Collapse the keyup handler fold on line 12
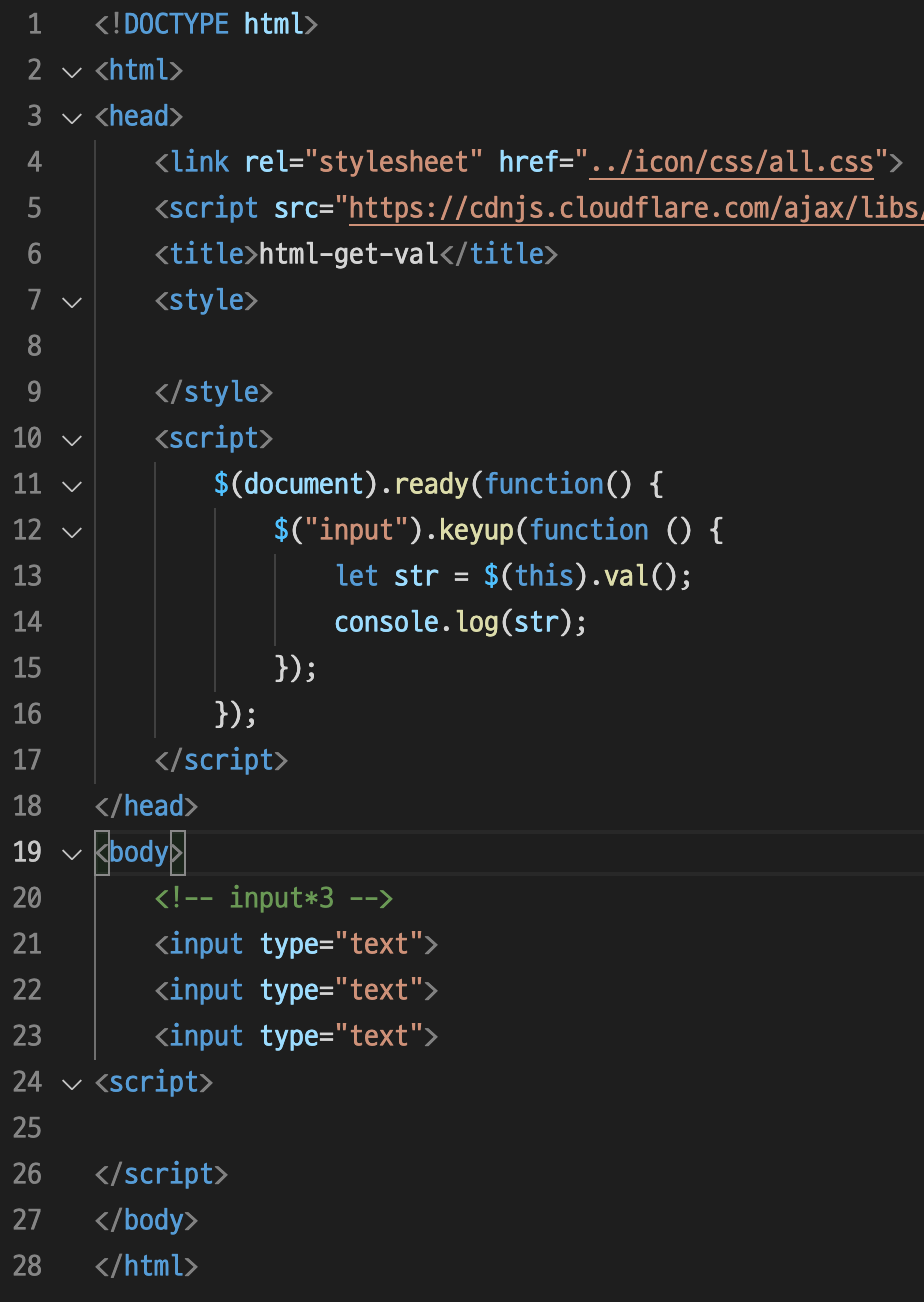Screen dimensions: 924x1302 (x=71, y=531)
